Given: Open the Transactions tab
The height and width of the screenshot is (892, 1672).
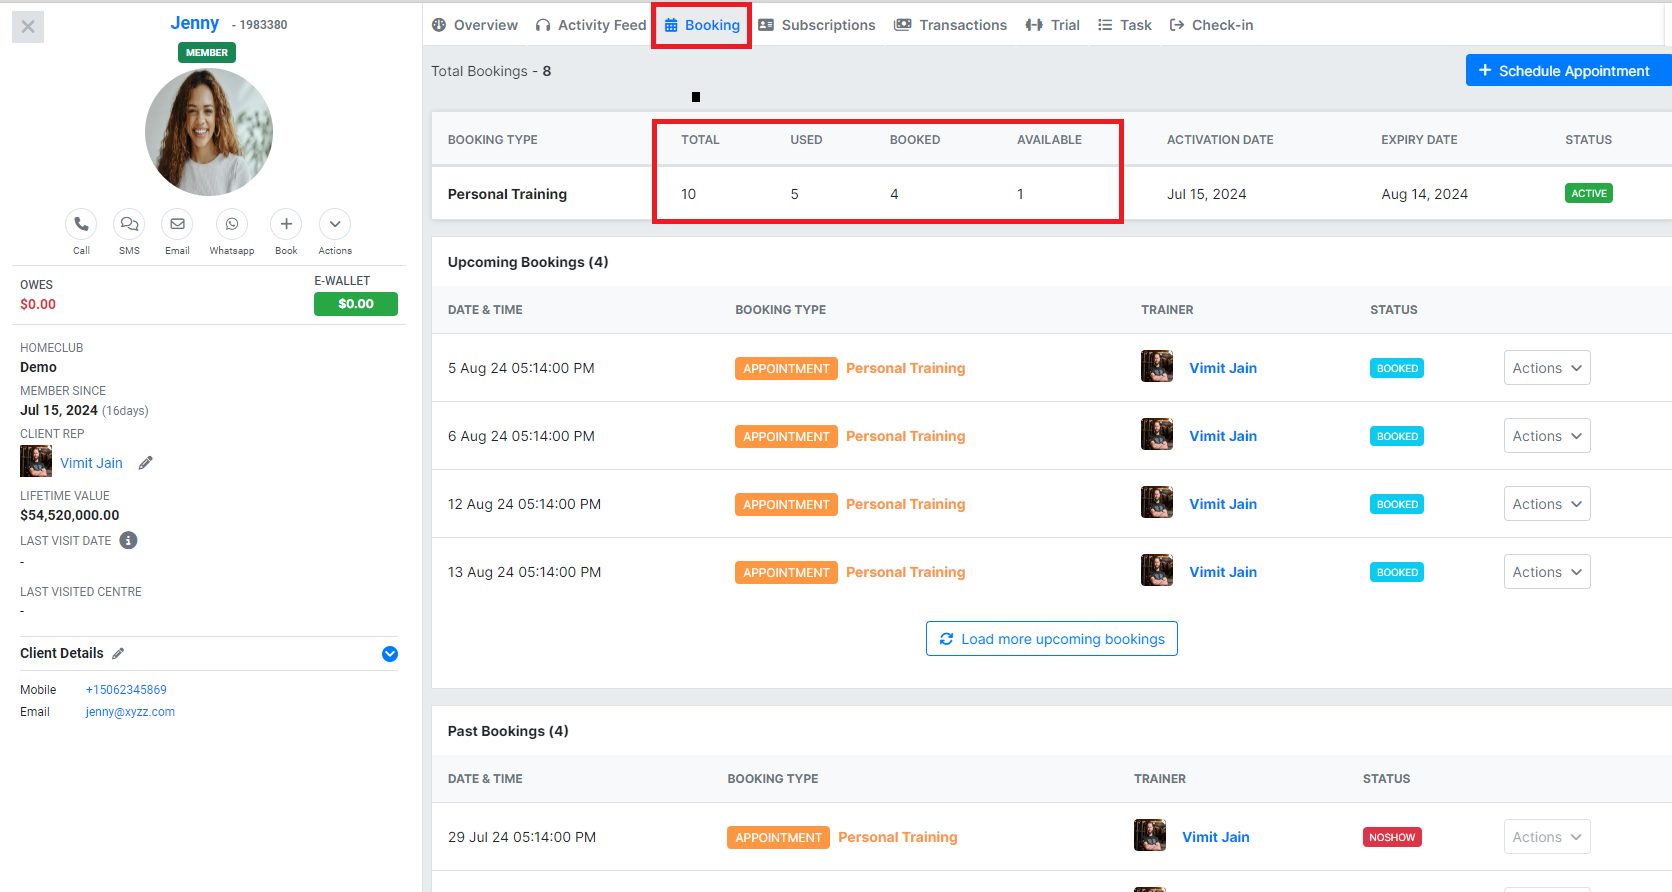Looking at the screenshot, I should pyautogui.click(x=951, y=25).
